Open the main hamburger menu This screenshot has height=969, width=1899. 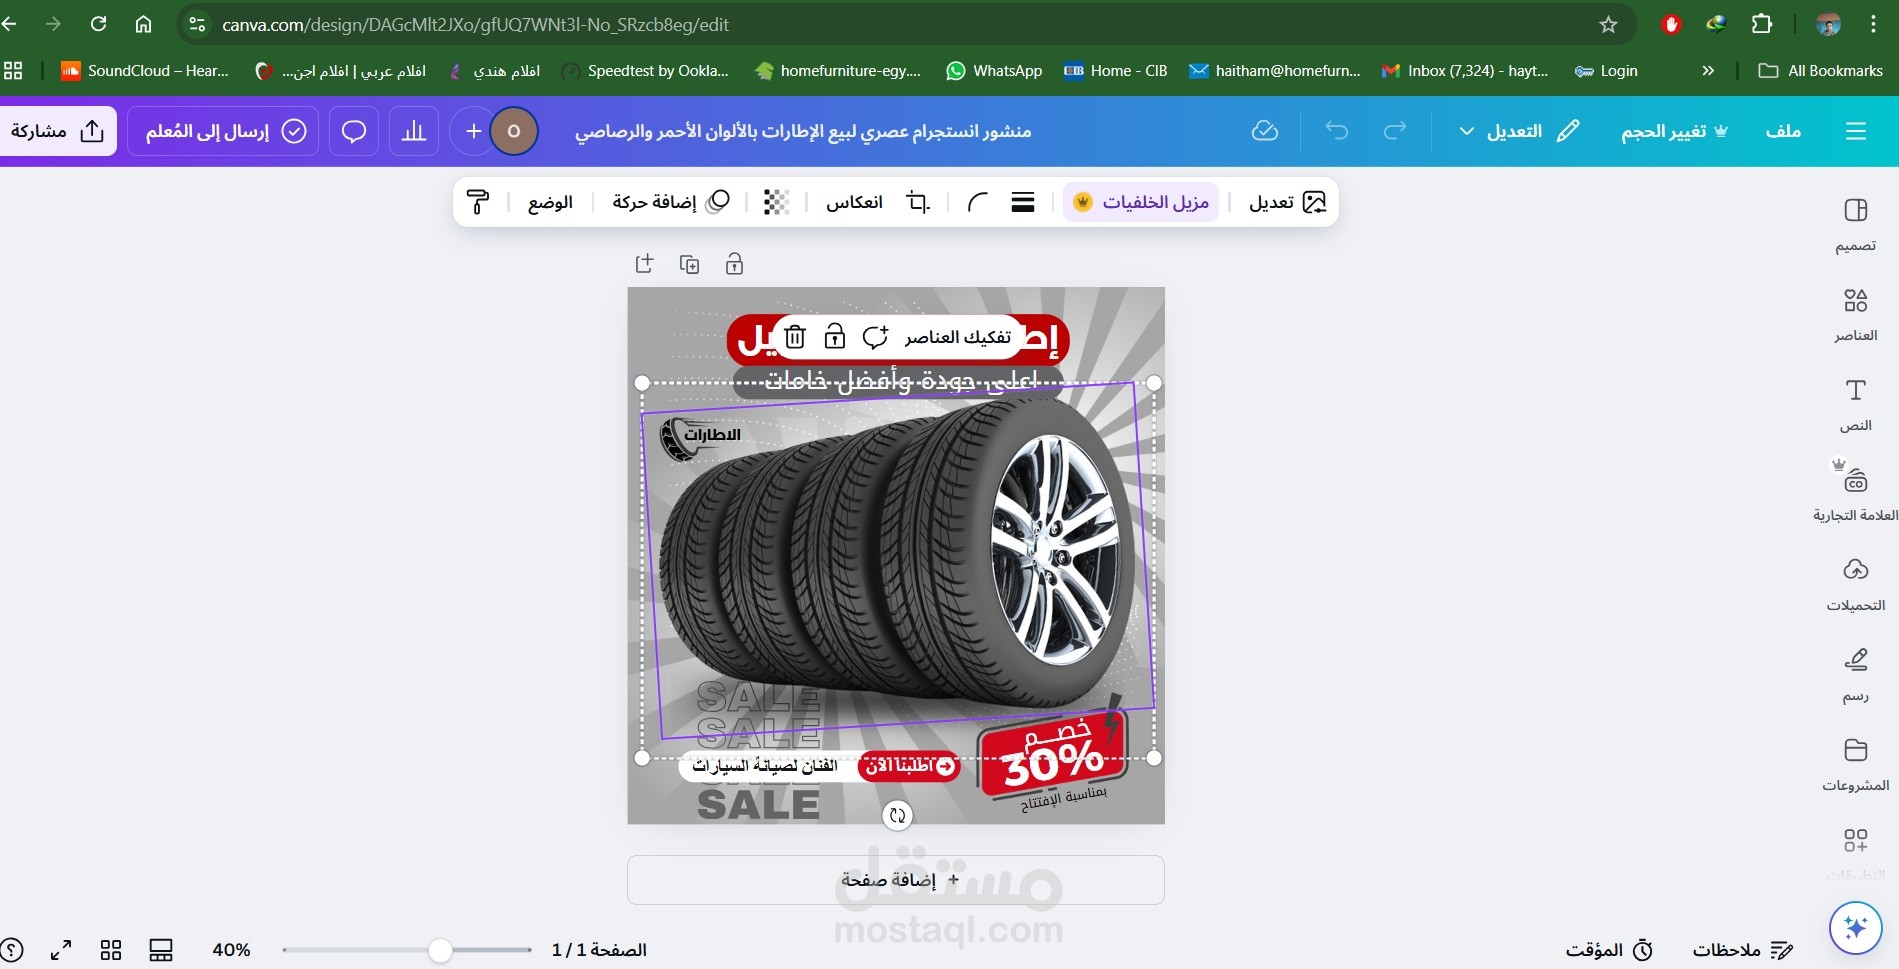[x=1856, y=131]
